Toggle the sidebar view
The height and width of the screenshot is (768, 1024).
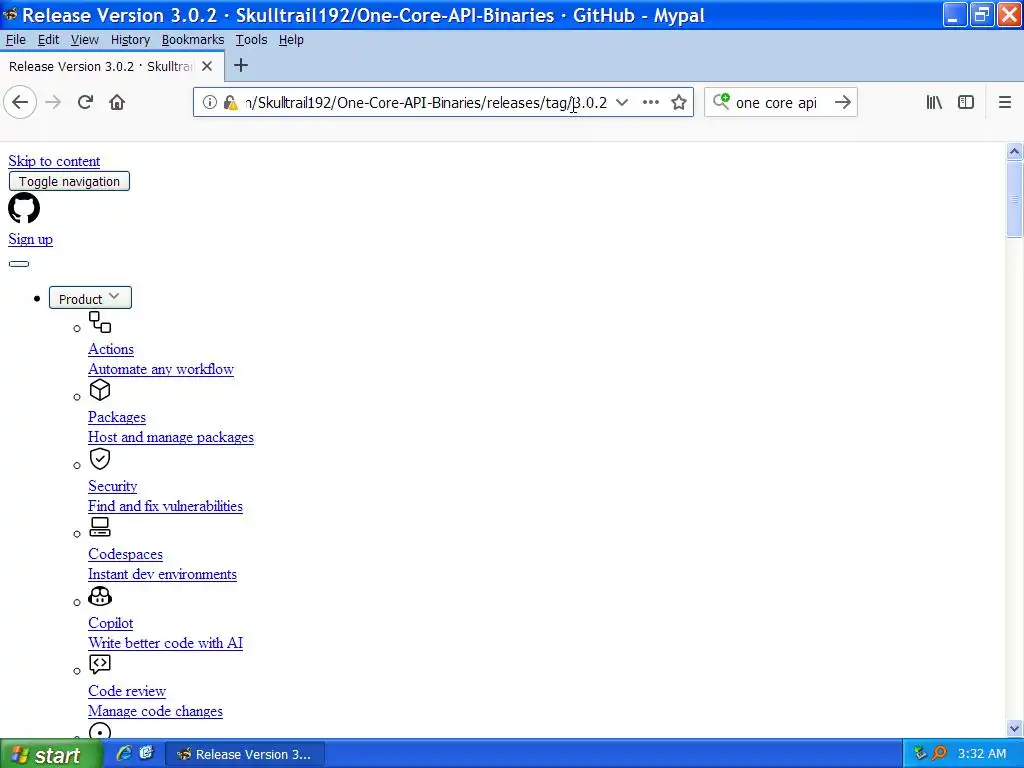coord(966,103)
